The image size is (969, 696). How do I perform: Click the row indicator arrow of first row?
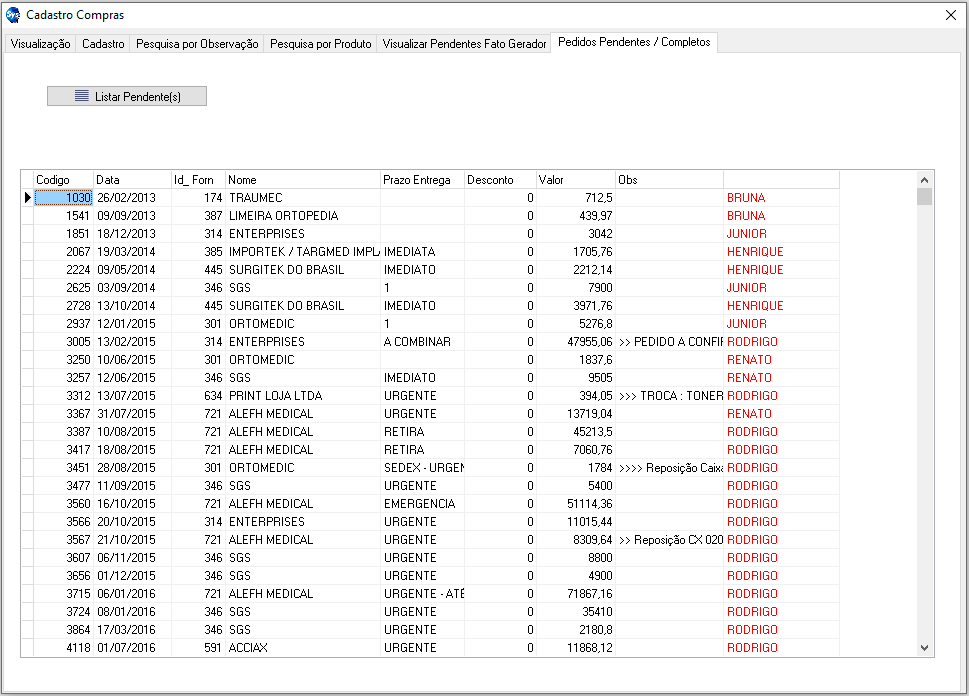[x=27, y=198]
